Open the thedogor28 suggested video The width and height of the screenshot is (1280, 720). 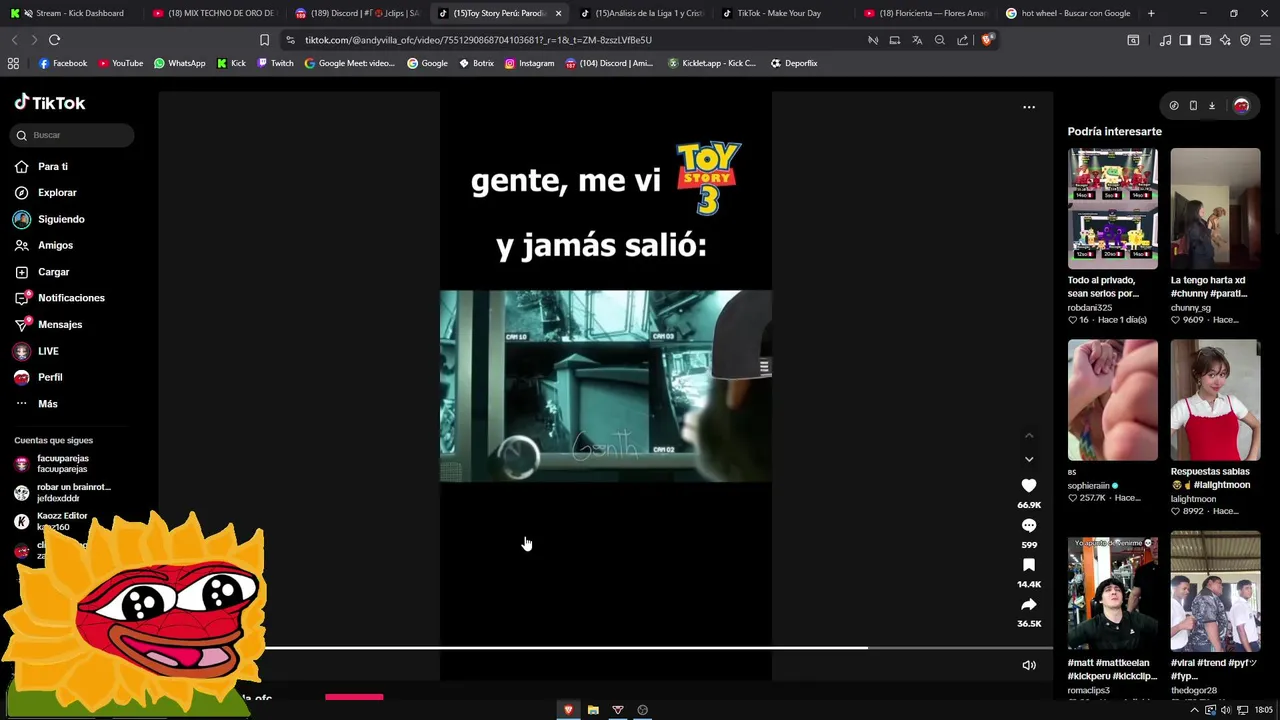[x=1215, y=591]
